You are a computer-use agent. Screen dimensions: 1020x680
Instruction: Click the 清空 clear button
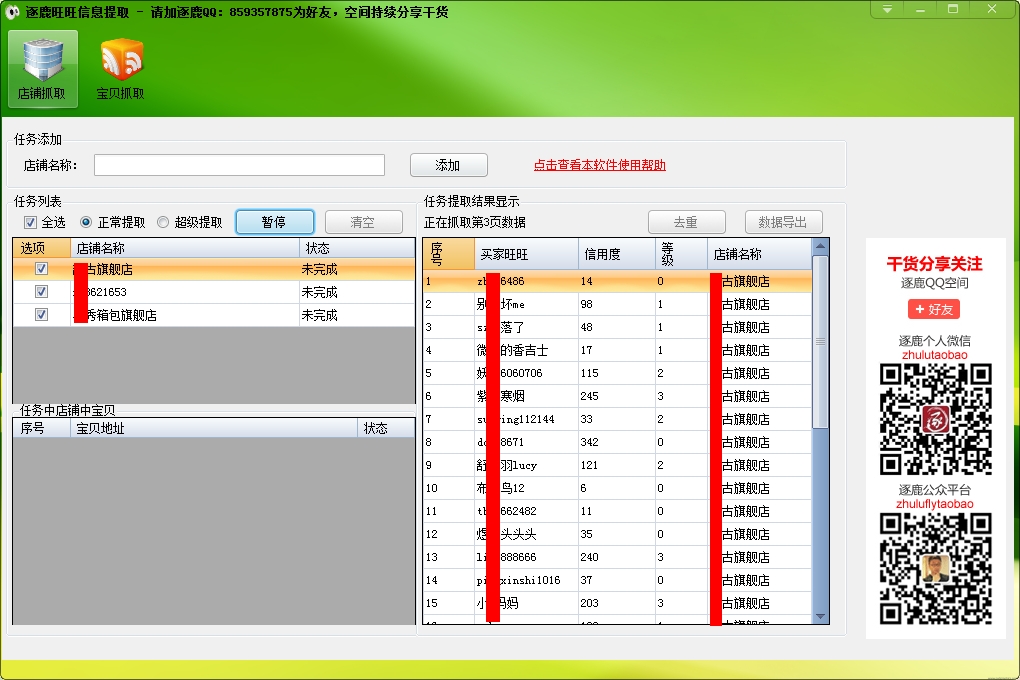[364, 222]
